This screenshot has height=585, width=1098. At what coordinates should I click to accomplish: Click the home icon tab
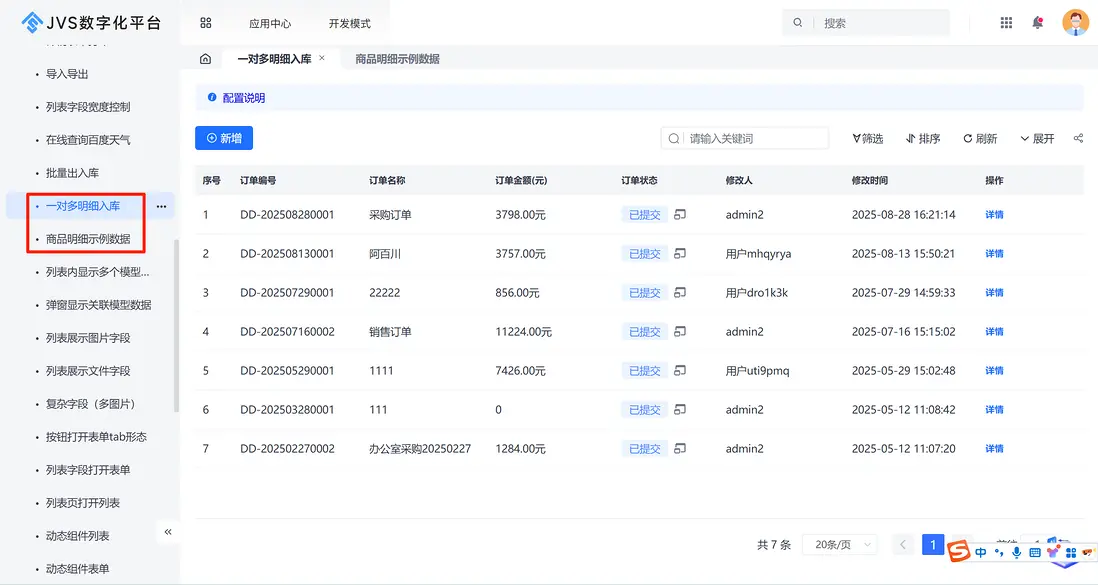point(205,59)
